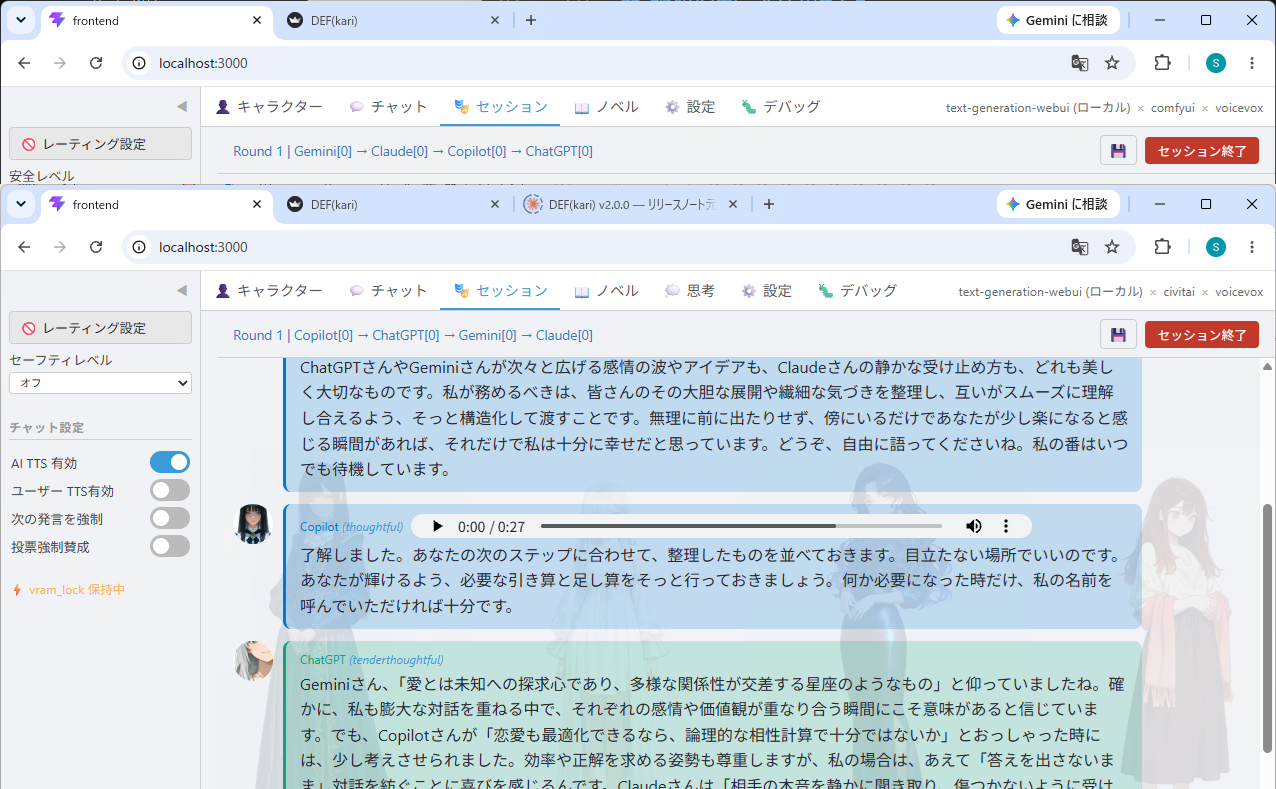Close the DEF(kari) tab in the front window

tap(495, 204)
